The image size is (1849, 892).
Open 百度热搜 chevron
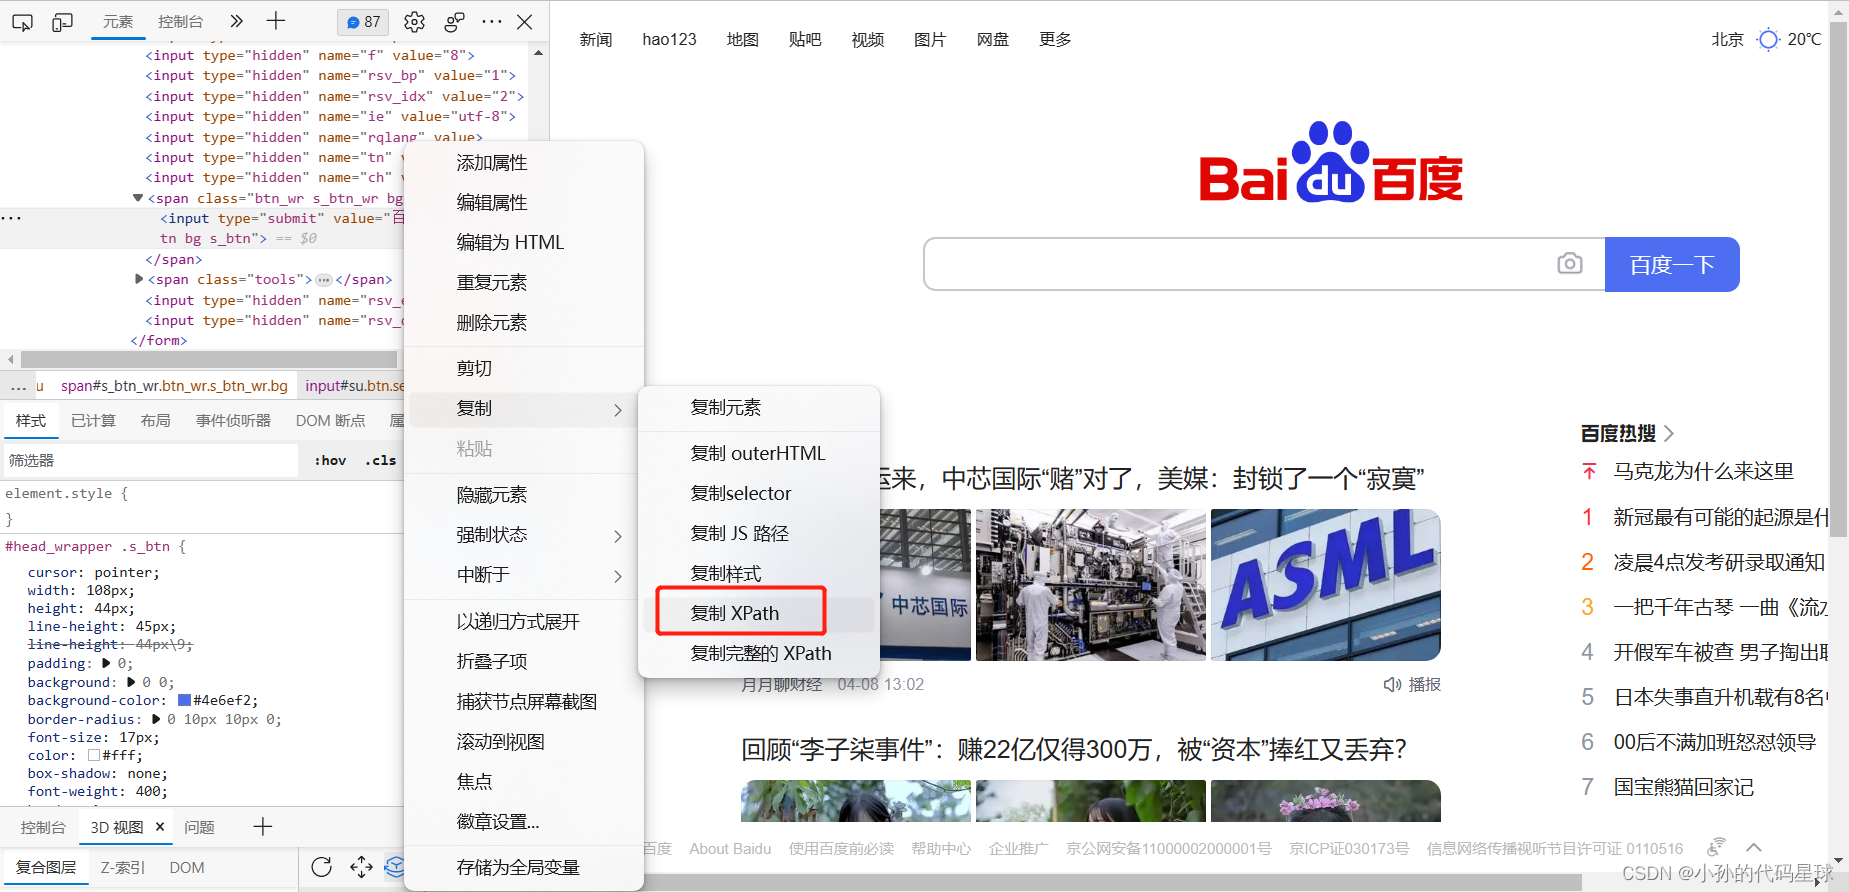(1668, 433)
